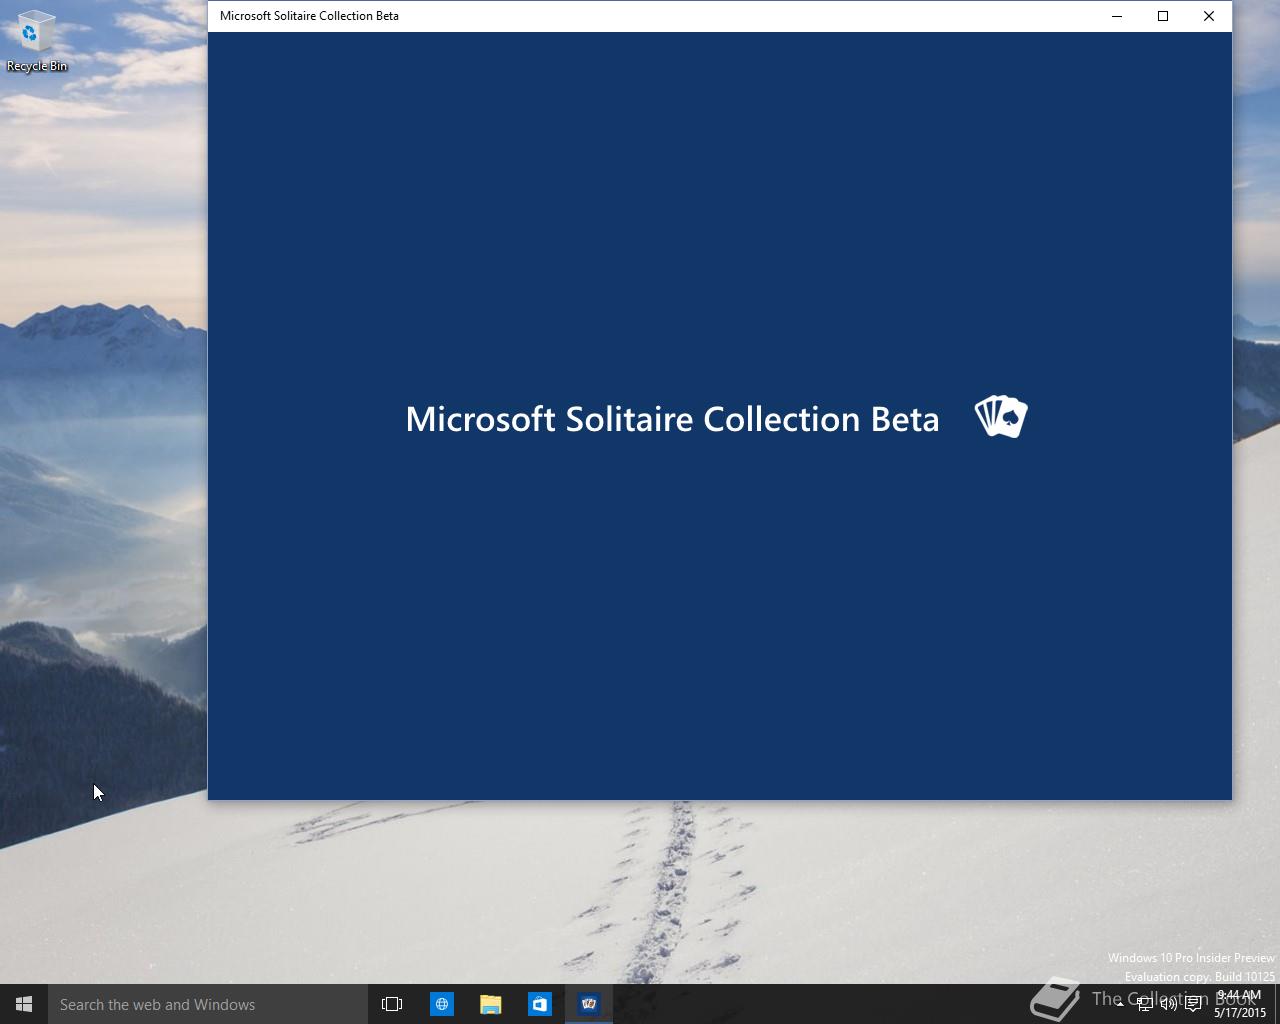
Task: Click the 'Search the web and Windows' box
Action: point(208,1004)
